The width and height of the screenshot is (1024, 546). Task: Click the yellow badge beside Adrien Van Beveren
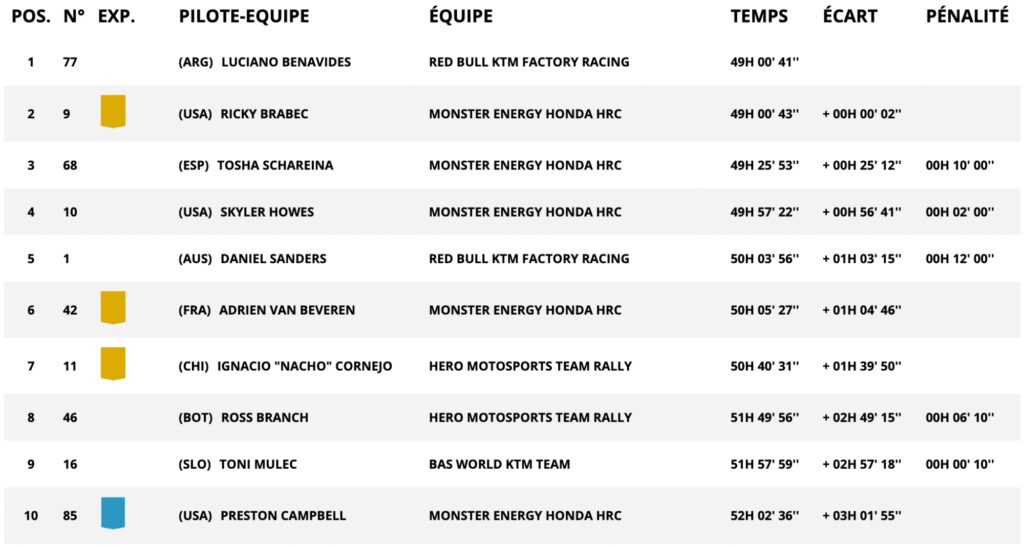(113, 307)
